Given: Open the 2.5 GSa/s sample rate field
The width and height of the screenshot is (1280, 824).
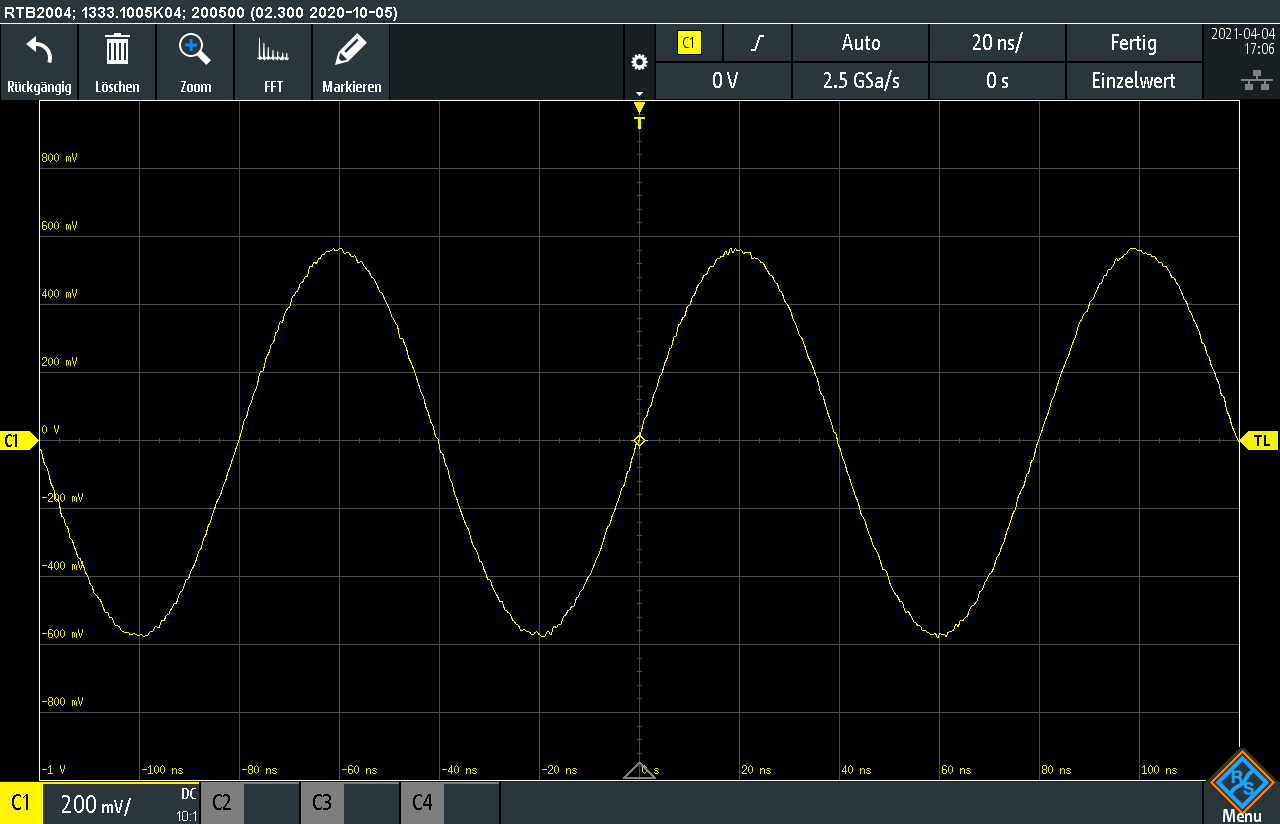Looking at the screenshot, I should point(861,81).
